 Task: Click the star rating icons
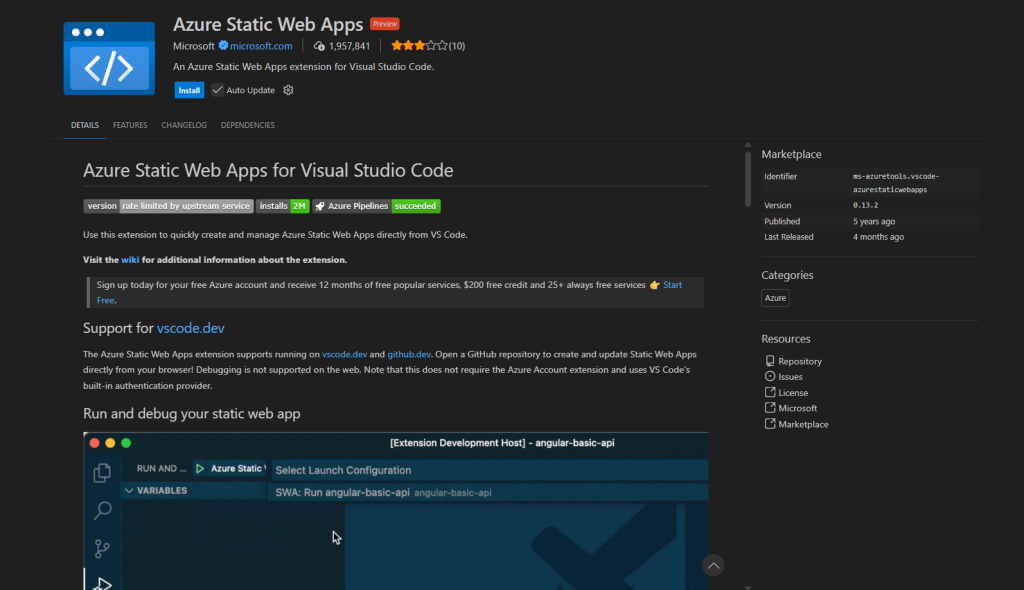point(419,46)
